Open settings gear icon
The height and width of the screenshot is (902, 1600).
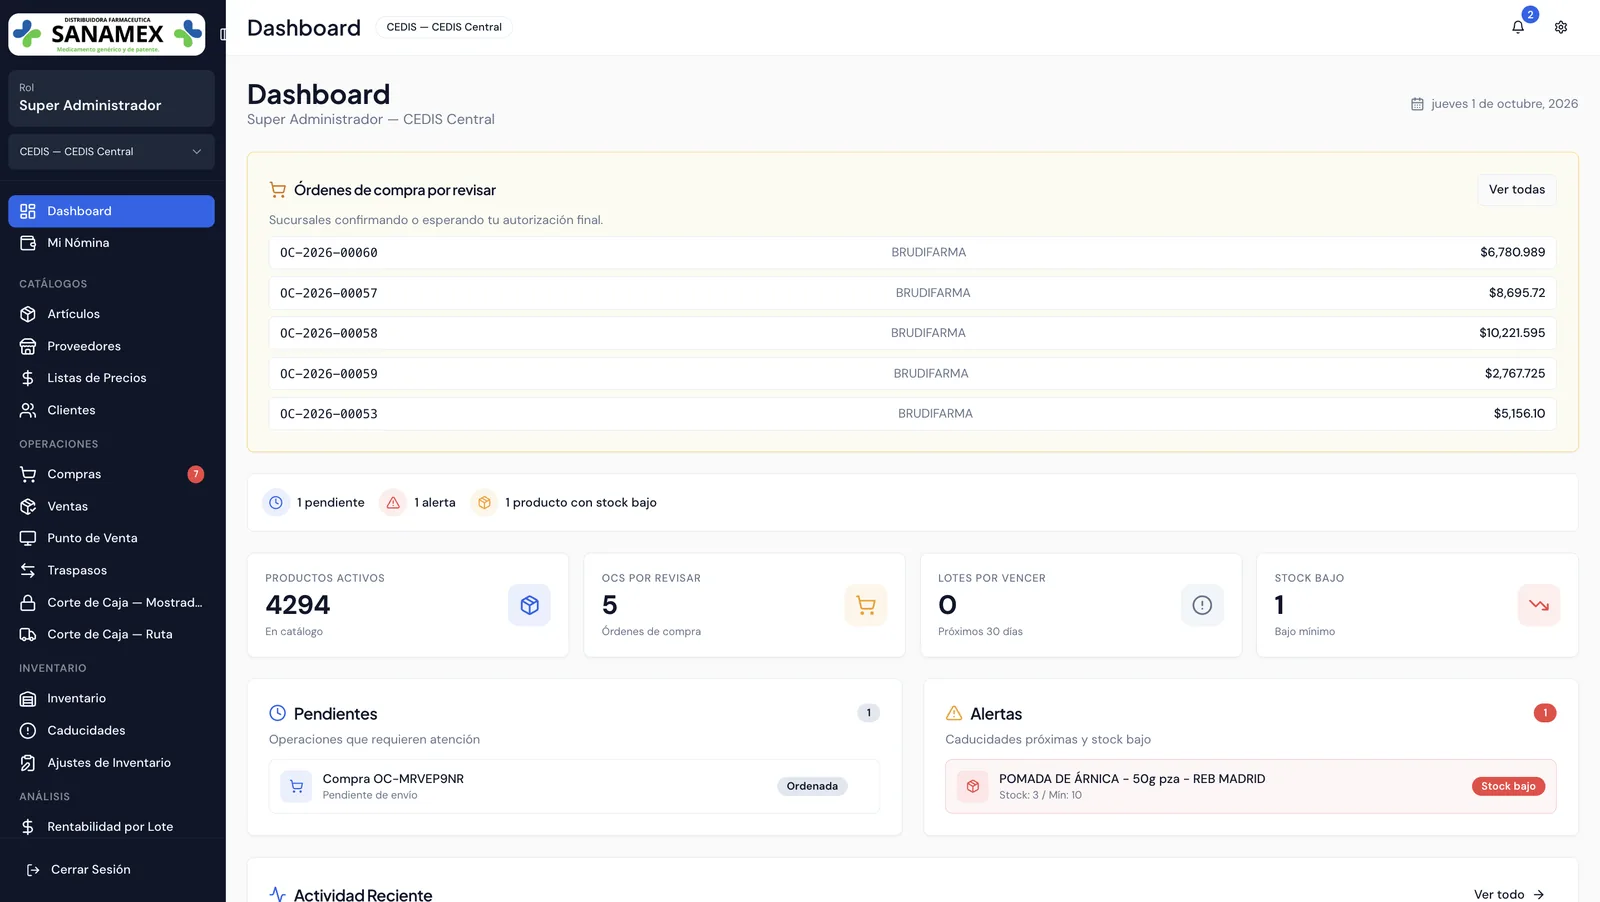[1561, 27]
